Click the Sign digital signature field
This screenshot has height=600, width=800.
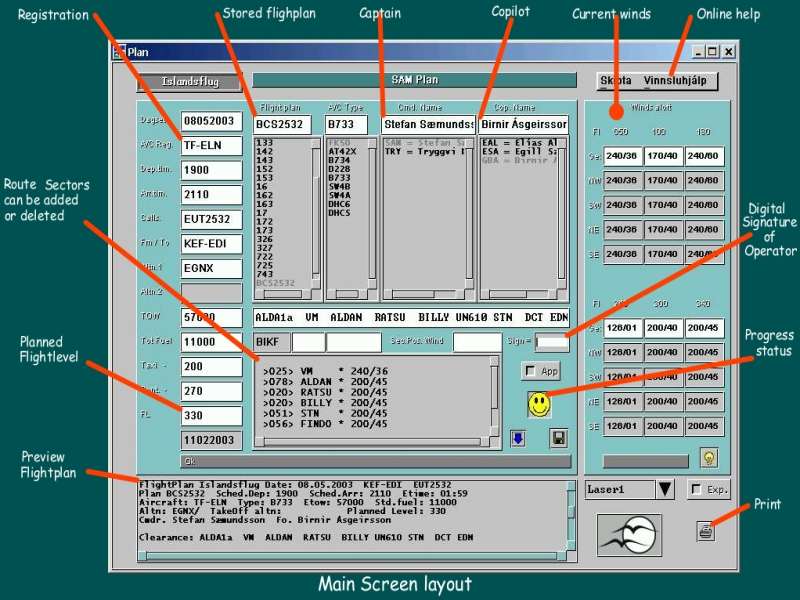click(551, 343)
